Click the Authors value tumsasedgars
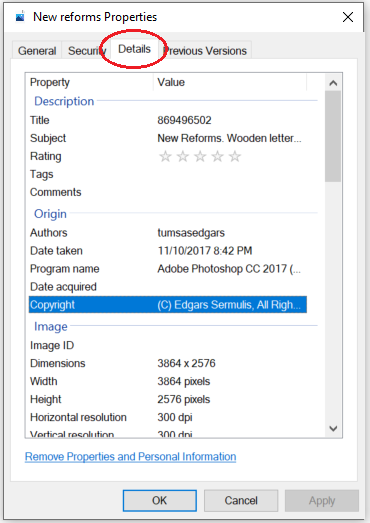The image size is (370, 523). point(191,233)
